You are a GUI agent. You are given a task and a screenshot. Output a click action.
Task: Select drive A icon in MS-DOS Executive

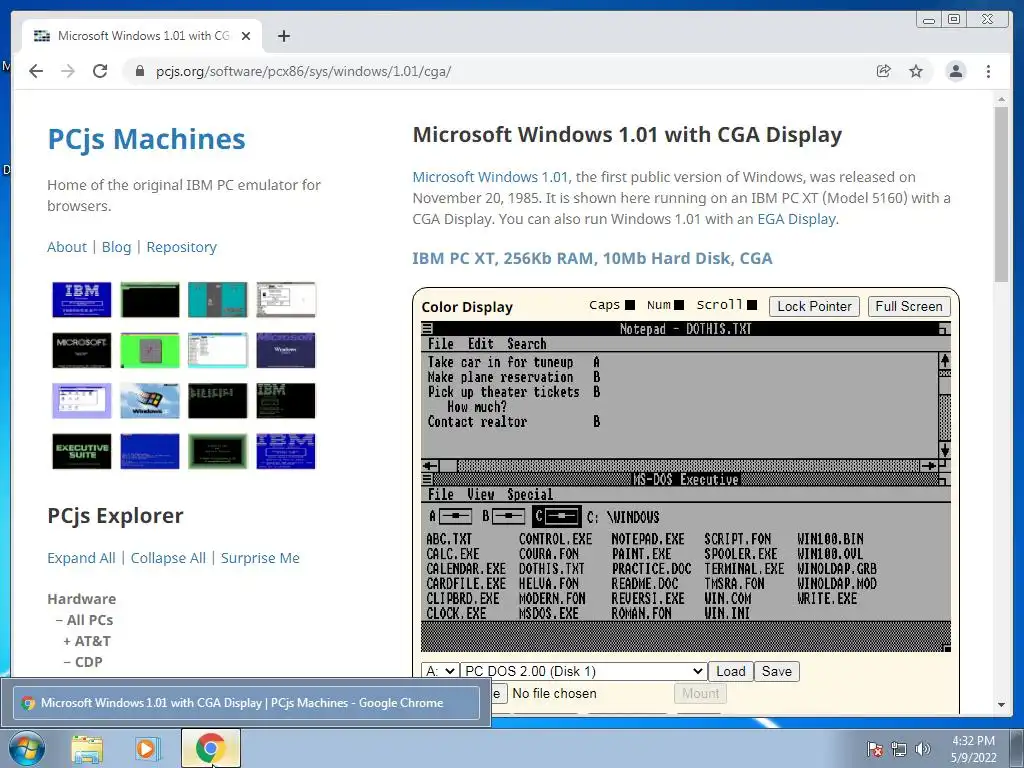click(x=455, y=517)
